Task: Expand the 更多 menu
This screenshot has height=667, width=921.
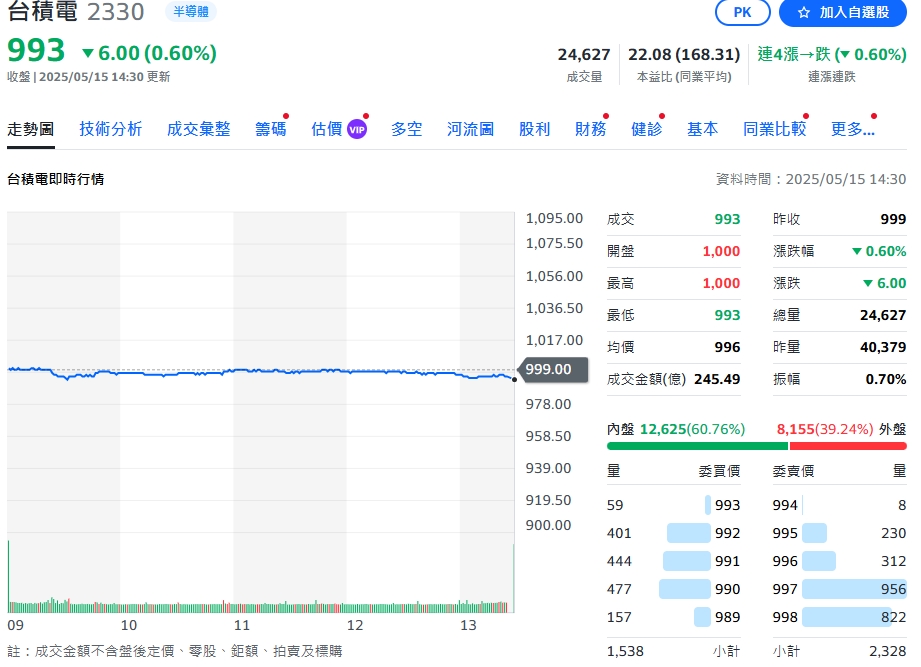Action: (x=852, y=129)
